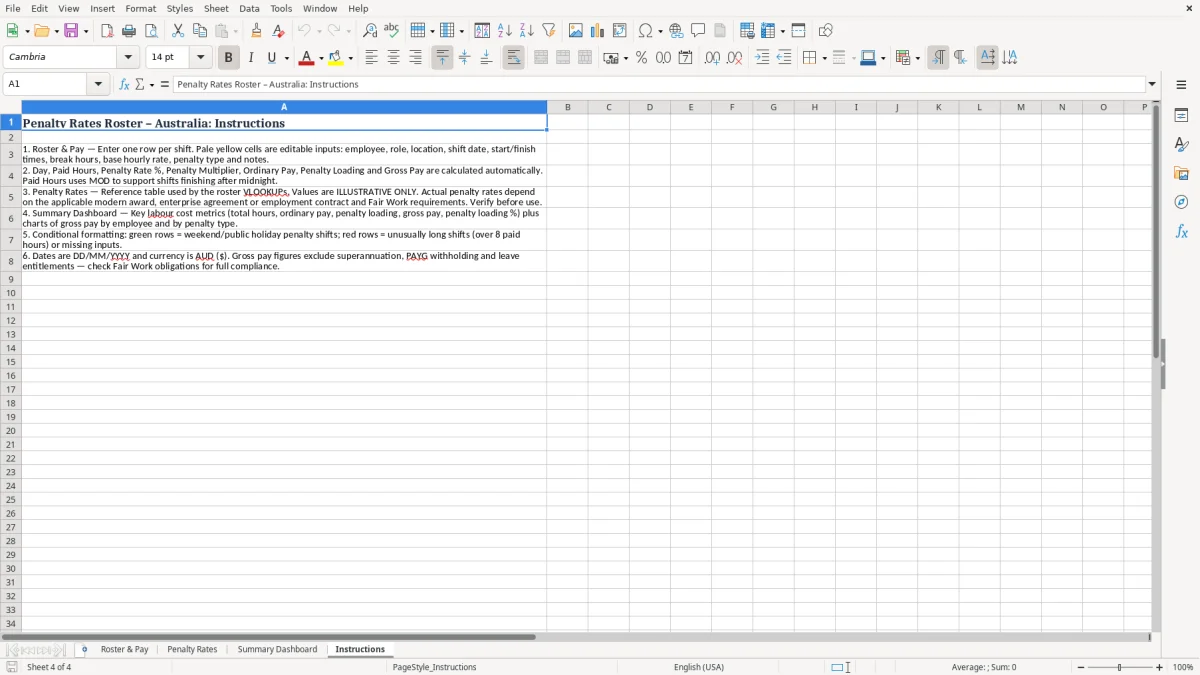Viewport: 1200px width, 675px height.
Task: Export directly as PDF icon
Action: (107, 31)
